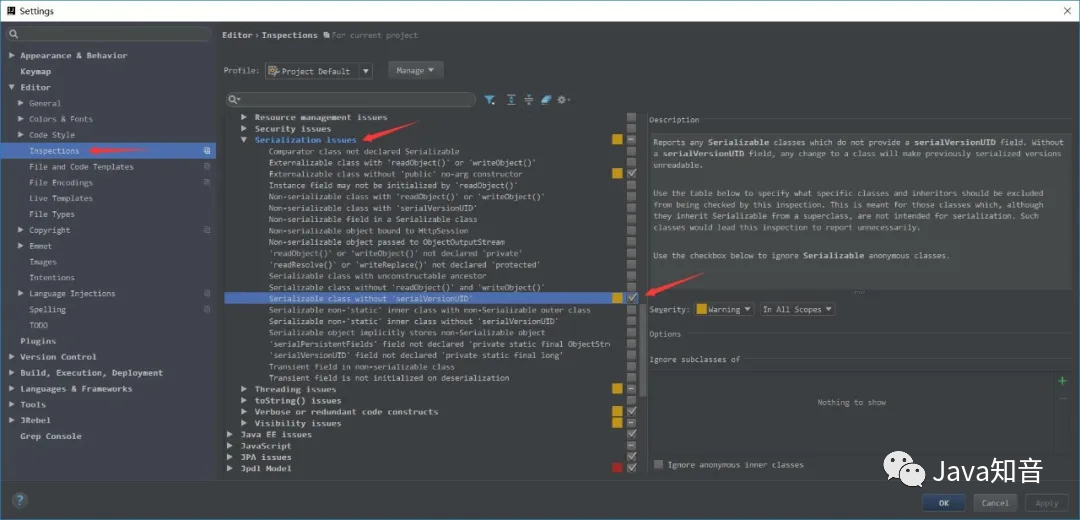Screen dimensions: 1080x520
Task: Expand the Resource management issues node
Action: coord(244,117)
